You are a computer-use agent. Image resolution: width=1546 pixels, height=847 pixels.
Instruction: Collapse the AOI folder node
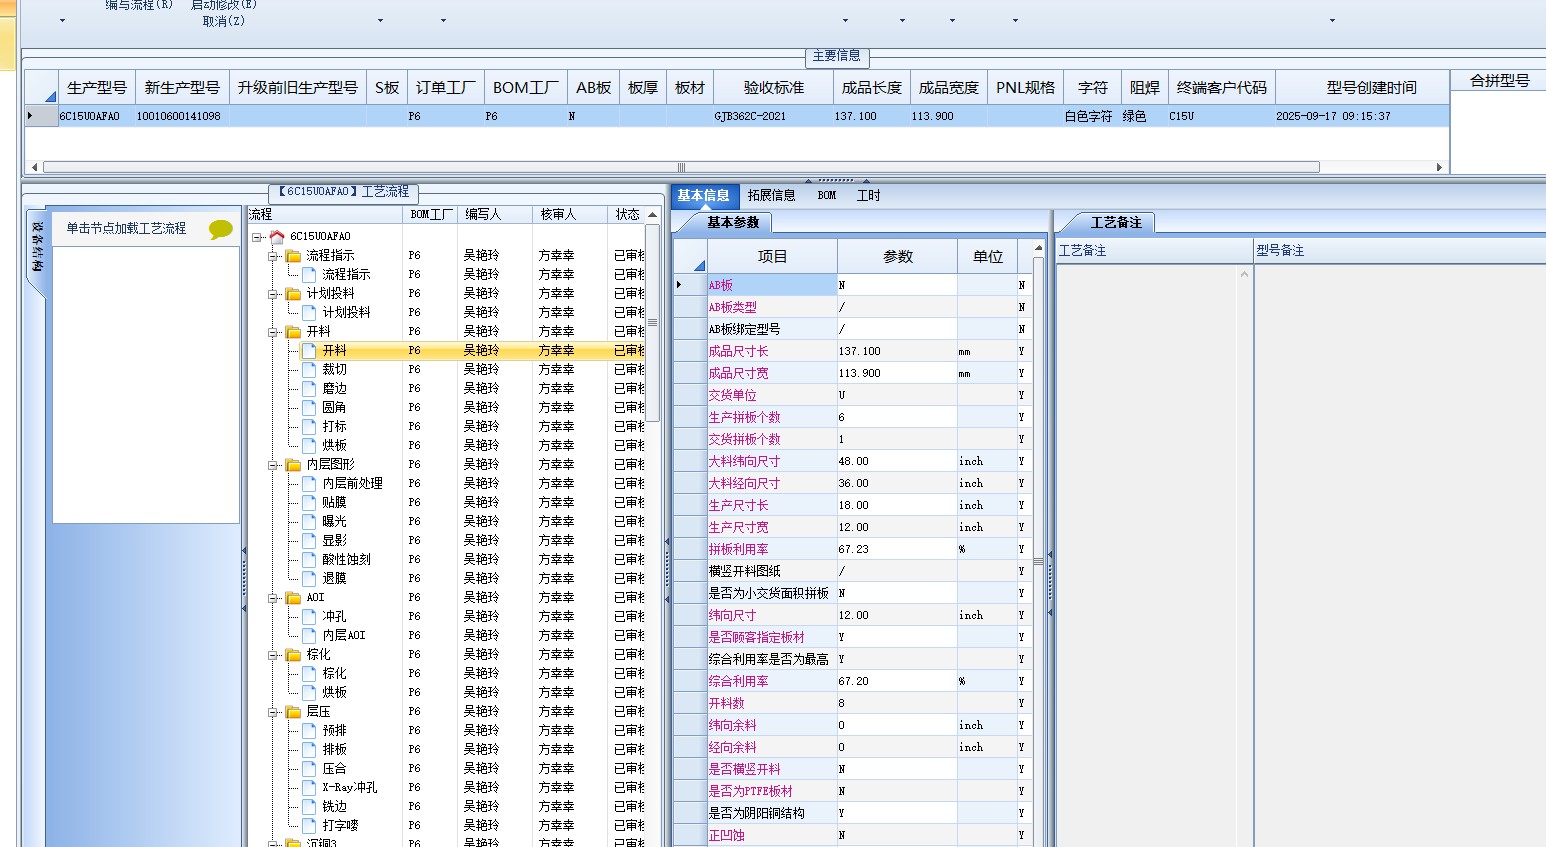[273, 598]
